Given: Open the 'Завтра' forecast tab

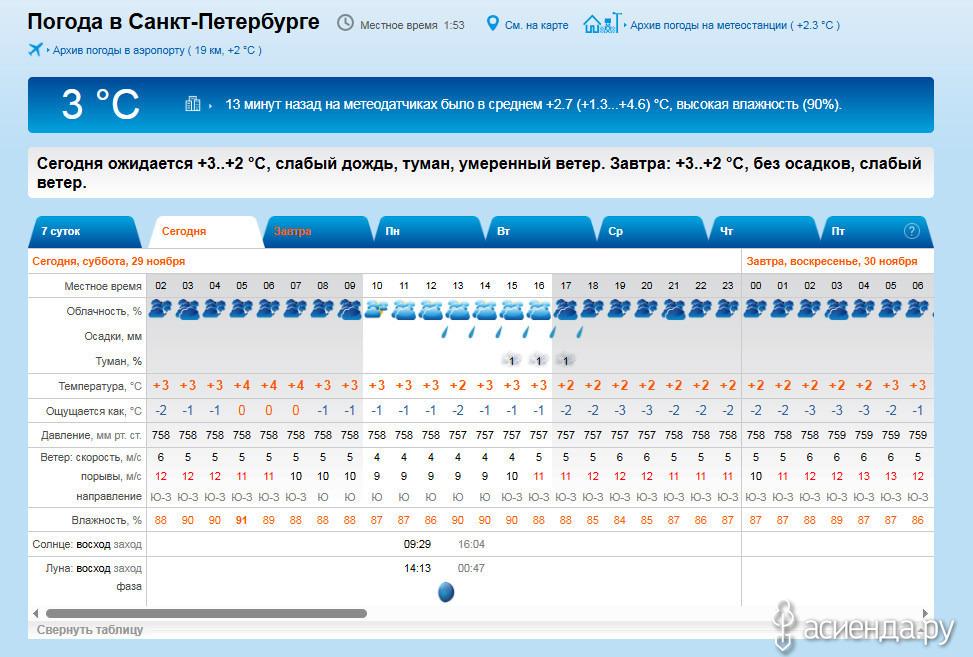Looking at the screenshot, I should [x=292, y=231].
